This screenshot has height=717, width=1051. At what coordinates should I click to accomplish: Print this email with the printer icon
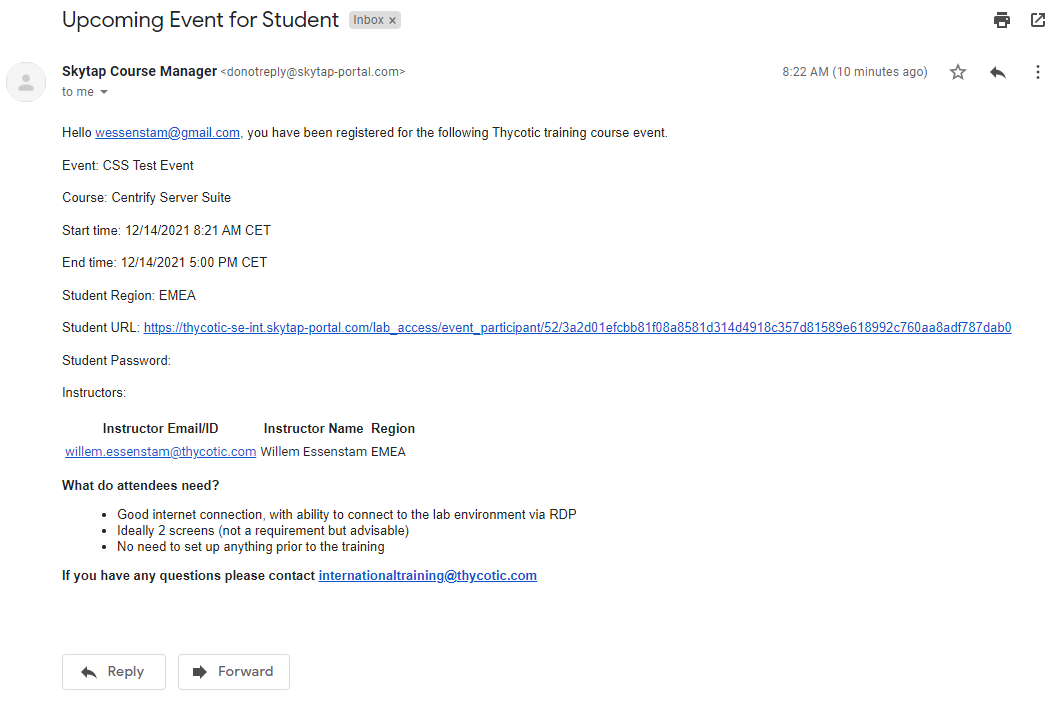click(x=1001, y=20)
